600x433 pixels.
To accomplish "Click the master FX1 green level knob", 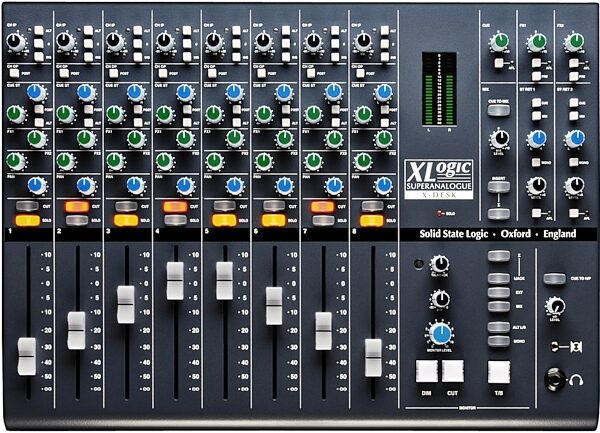I will [537, 41].
